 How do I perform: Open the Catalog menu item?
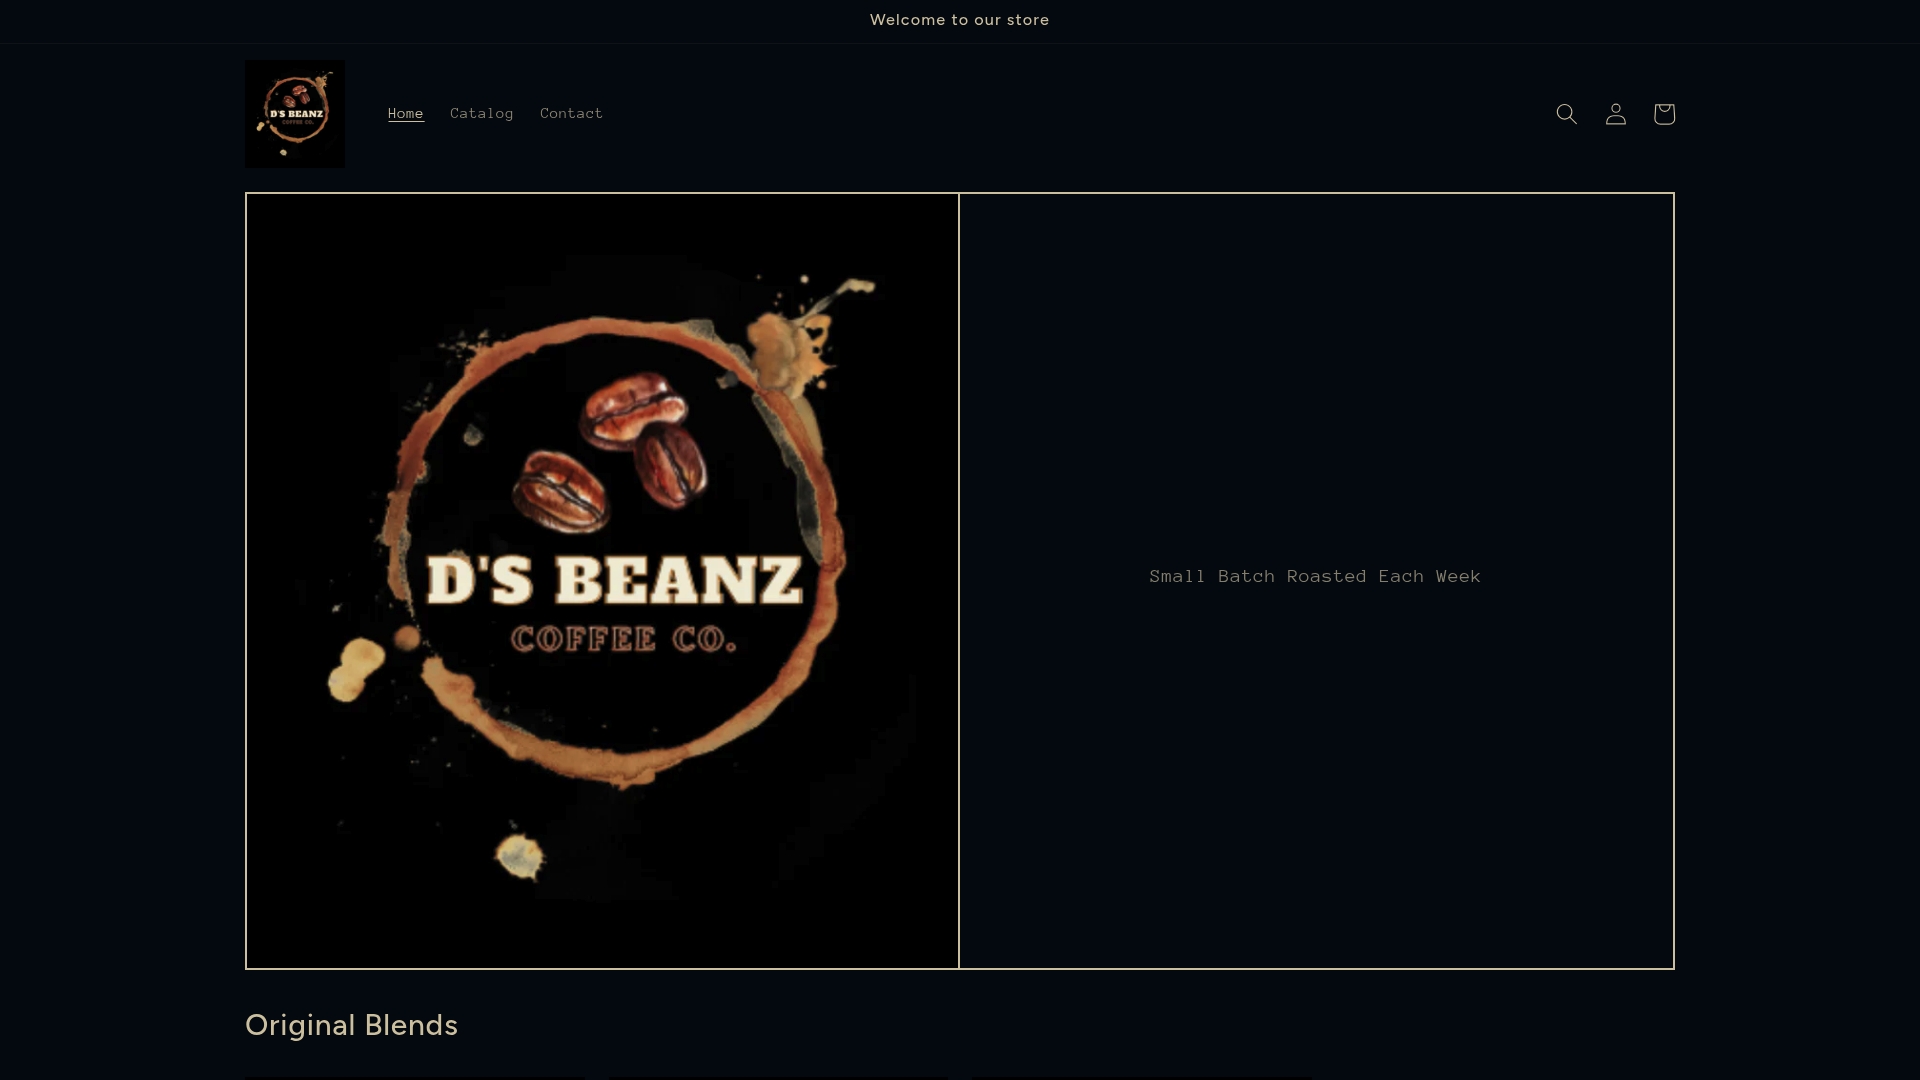(482, 114)
